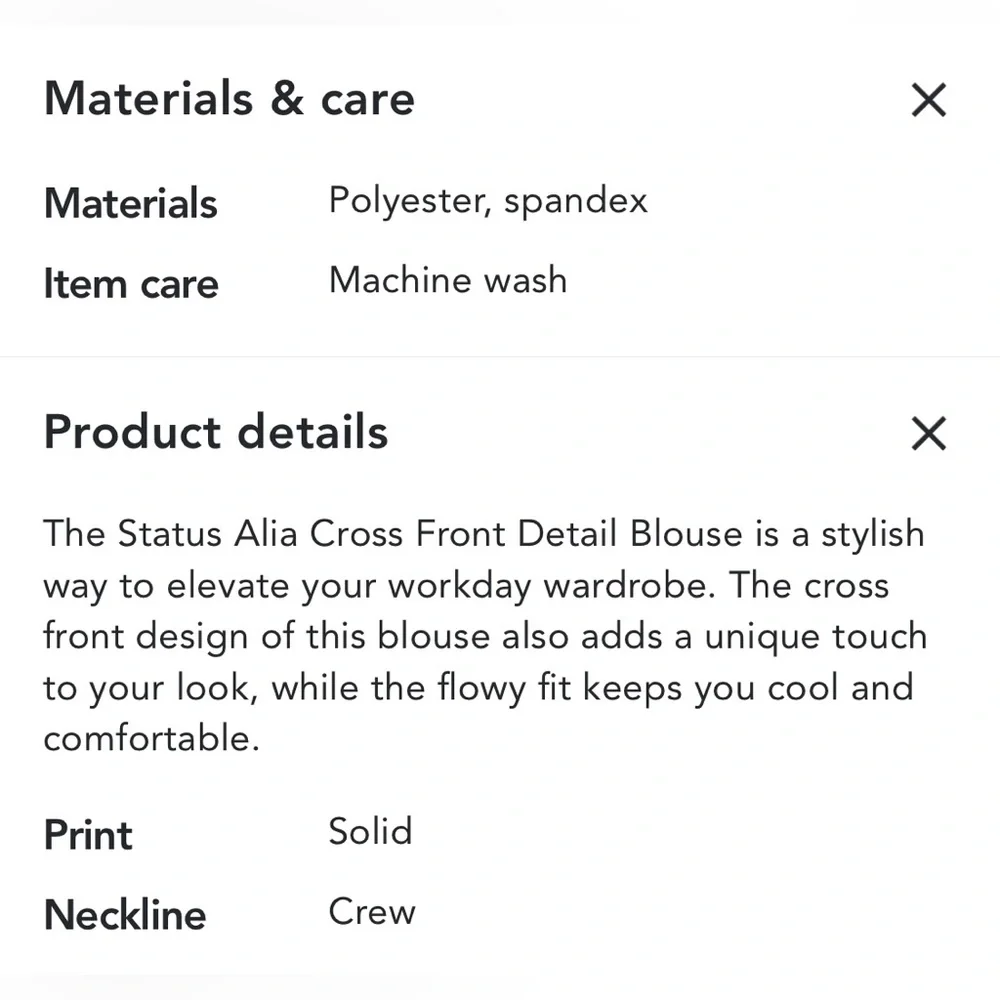The width and height of the screenshot is (1000, 1000).
Task: Click the Solid print value
Action: point(370,832)
